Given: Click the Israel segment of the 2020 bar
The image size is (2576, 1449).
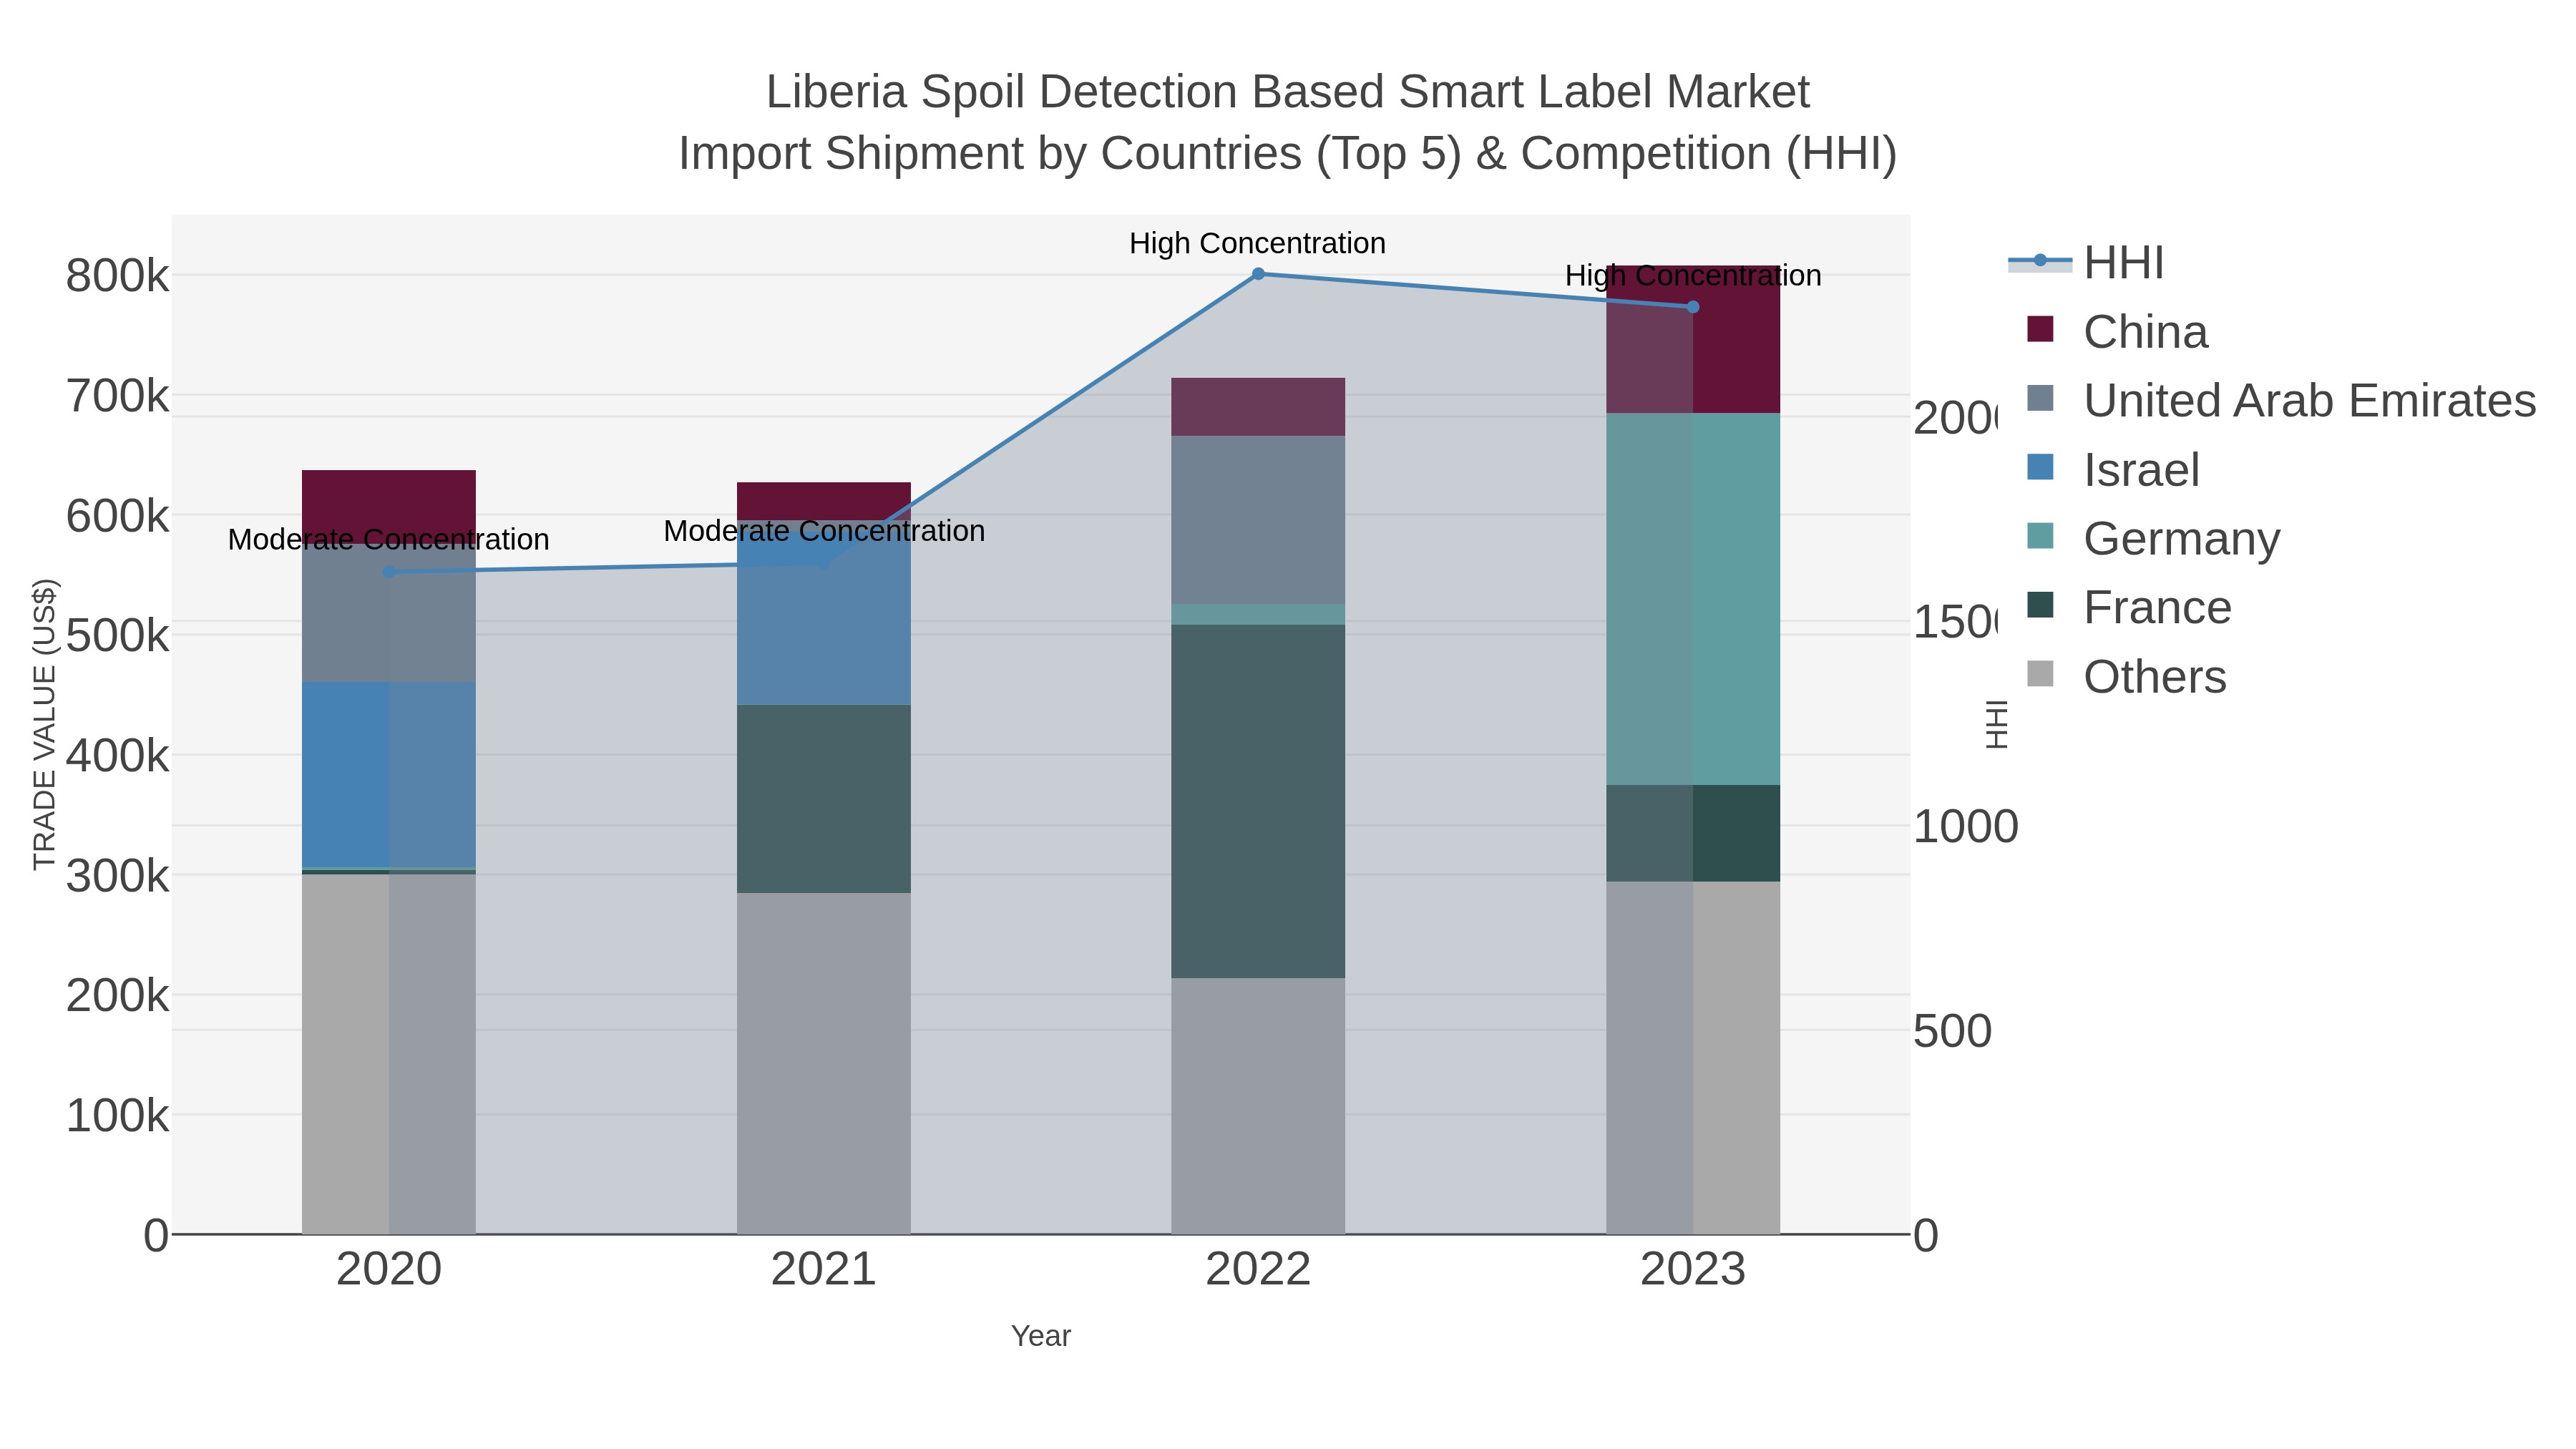Looking at the screenshot, I should [x=389, y=775].
